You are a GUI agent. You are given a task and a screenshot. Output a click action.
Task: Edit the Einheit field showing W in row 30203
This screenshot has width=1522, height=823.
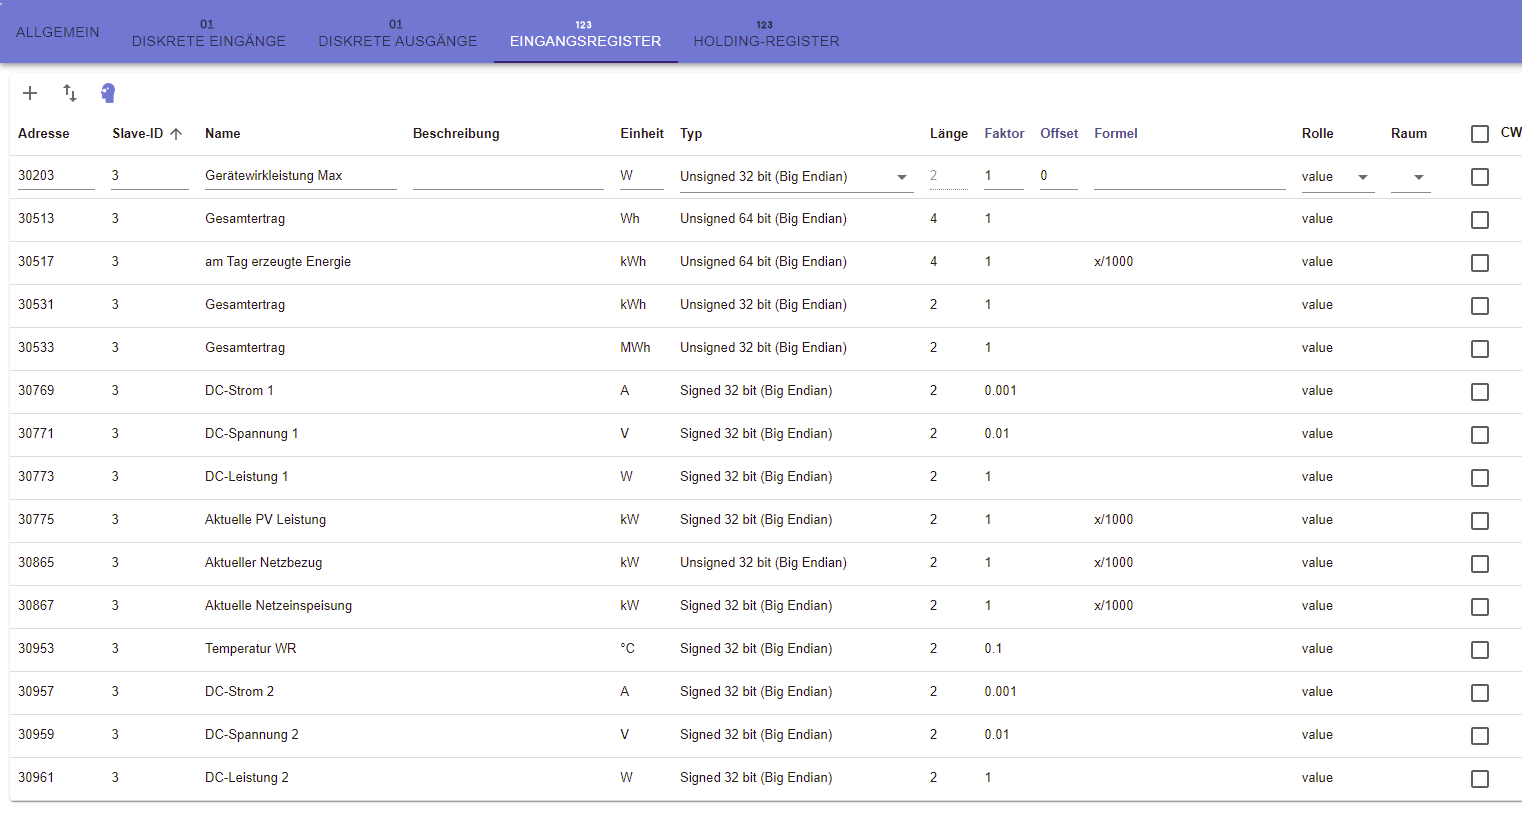642,176
